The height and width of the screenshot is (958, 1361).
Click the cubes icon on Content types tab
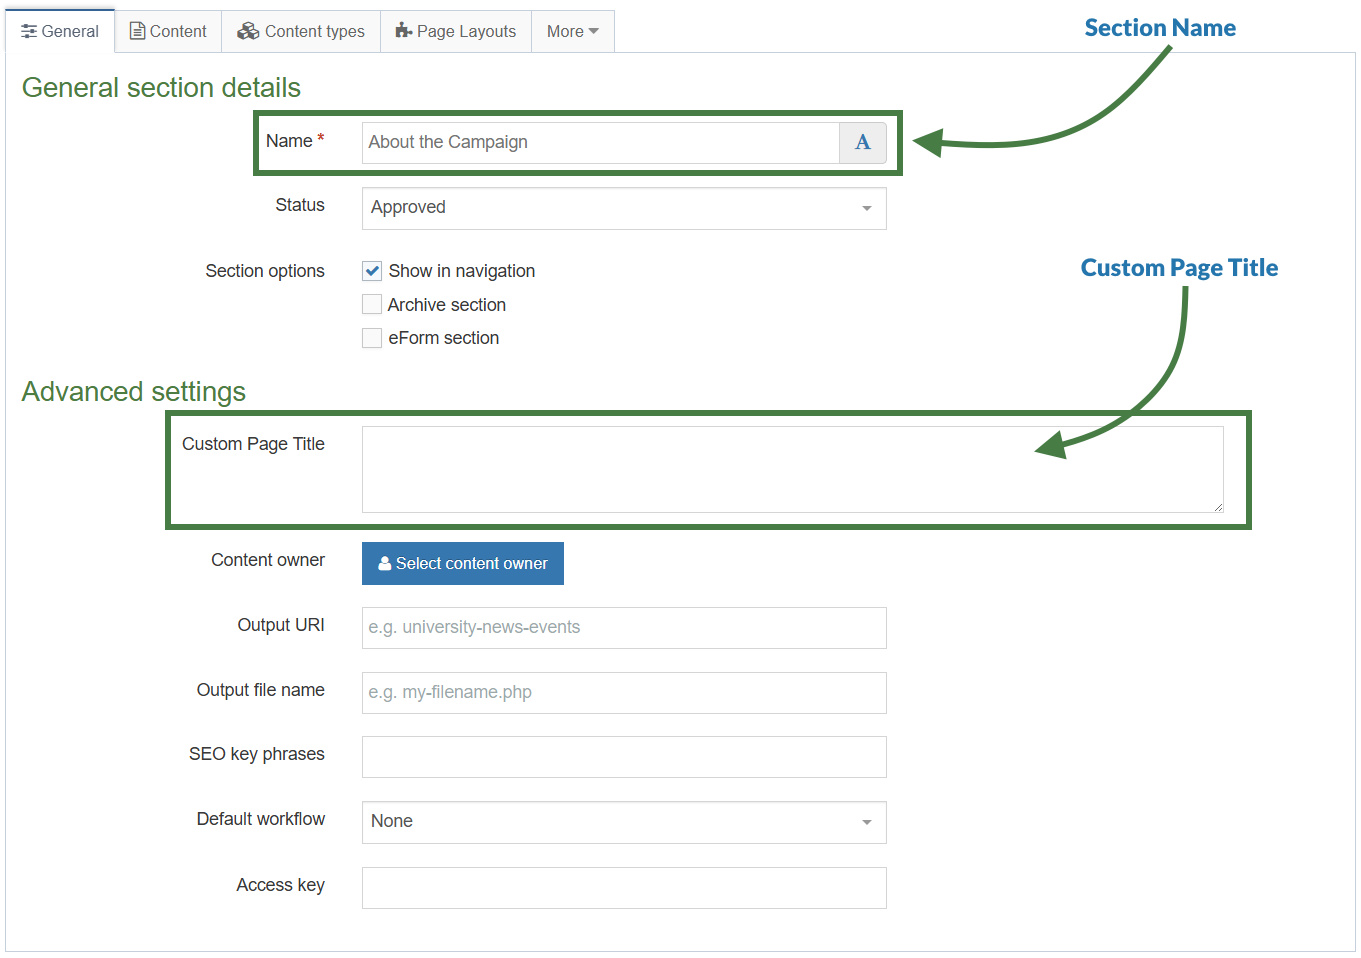tap(248, 31)
